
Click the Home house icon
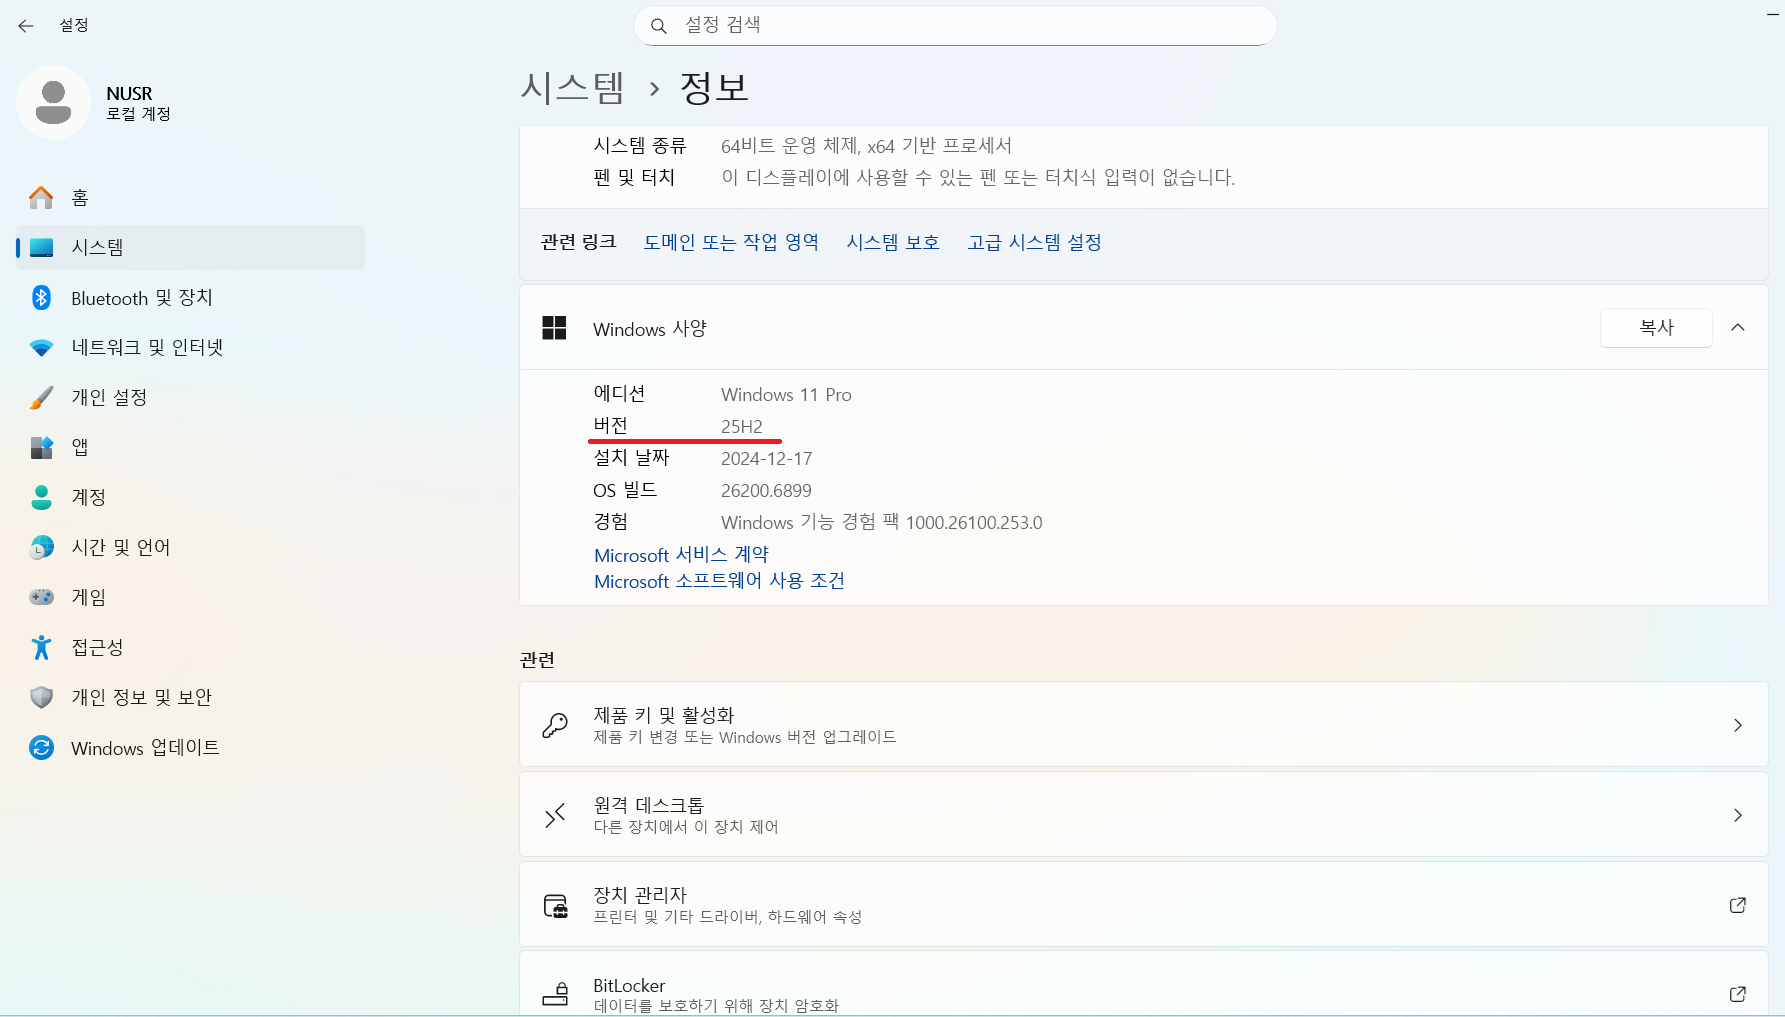41,198
